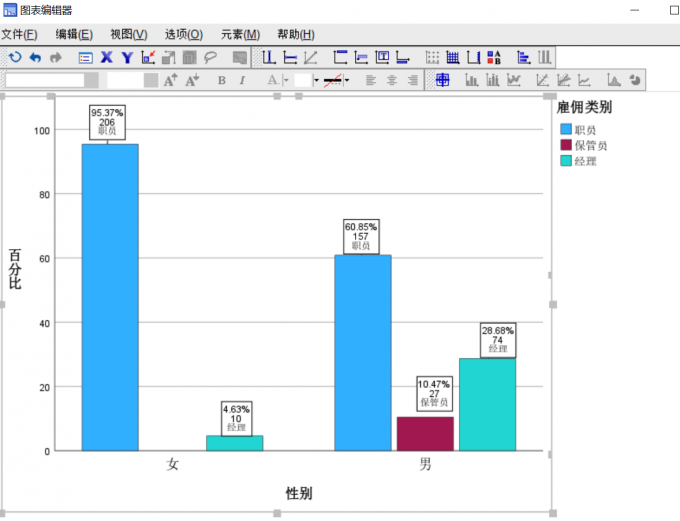This screenshot has height=521, width=680.
Task: Click the lasso selection icon
Action: pyautogui.click(x=210, y=57)
